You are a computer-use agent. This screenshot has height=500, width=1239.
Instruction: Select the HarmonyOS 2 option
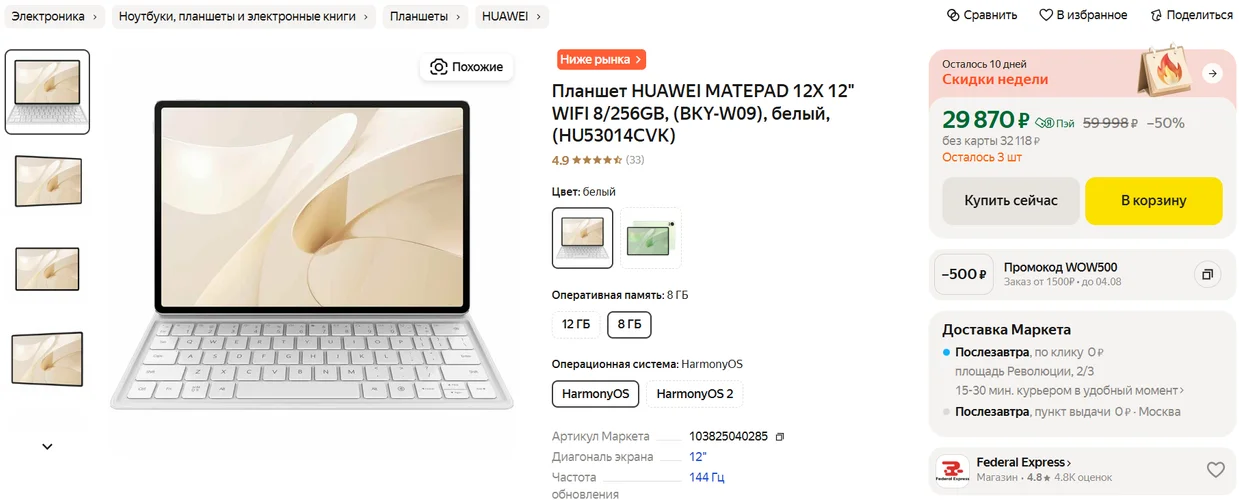pyautogui.click(x=695, y=394)
